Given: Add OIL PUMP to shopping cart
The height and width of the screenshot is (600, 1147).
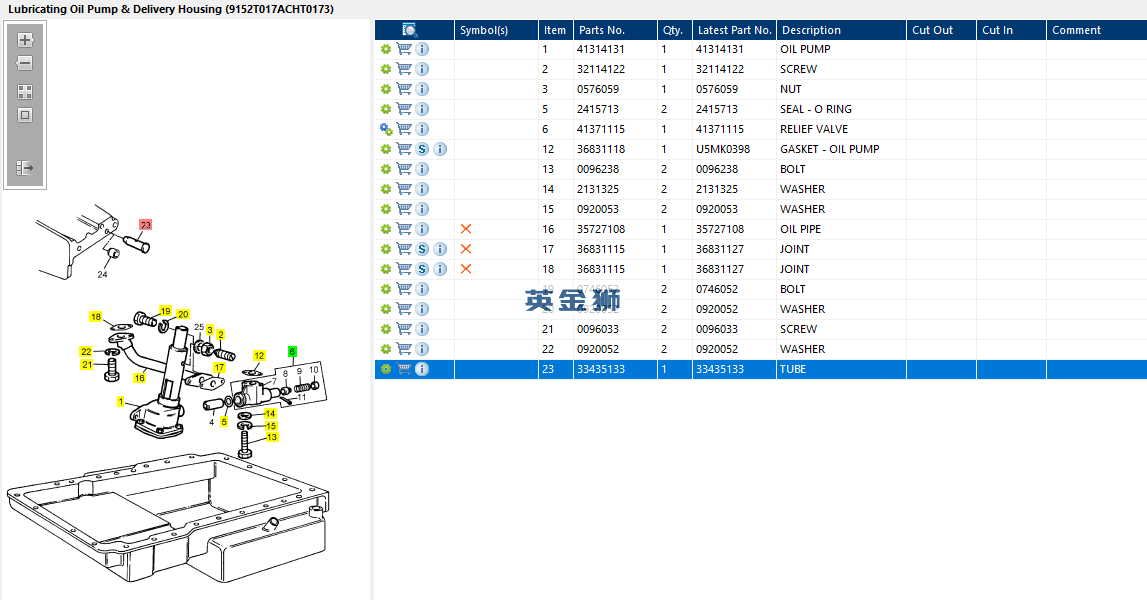Looking at the screenshot, I should [404, 49].
